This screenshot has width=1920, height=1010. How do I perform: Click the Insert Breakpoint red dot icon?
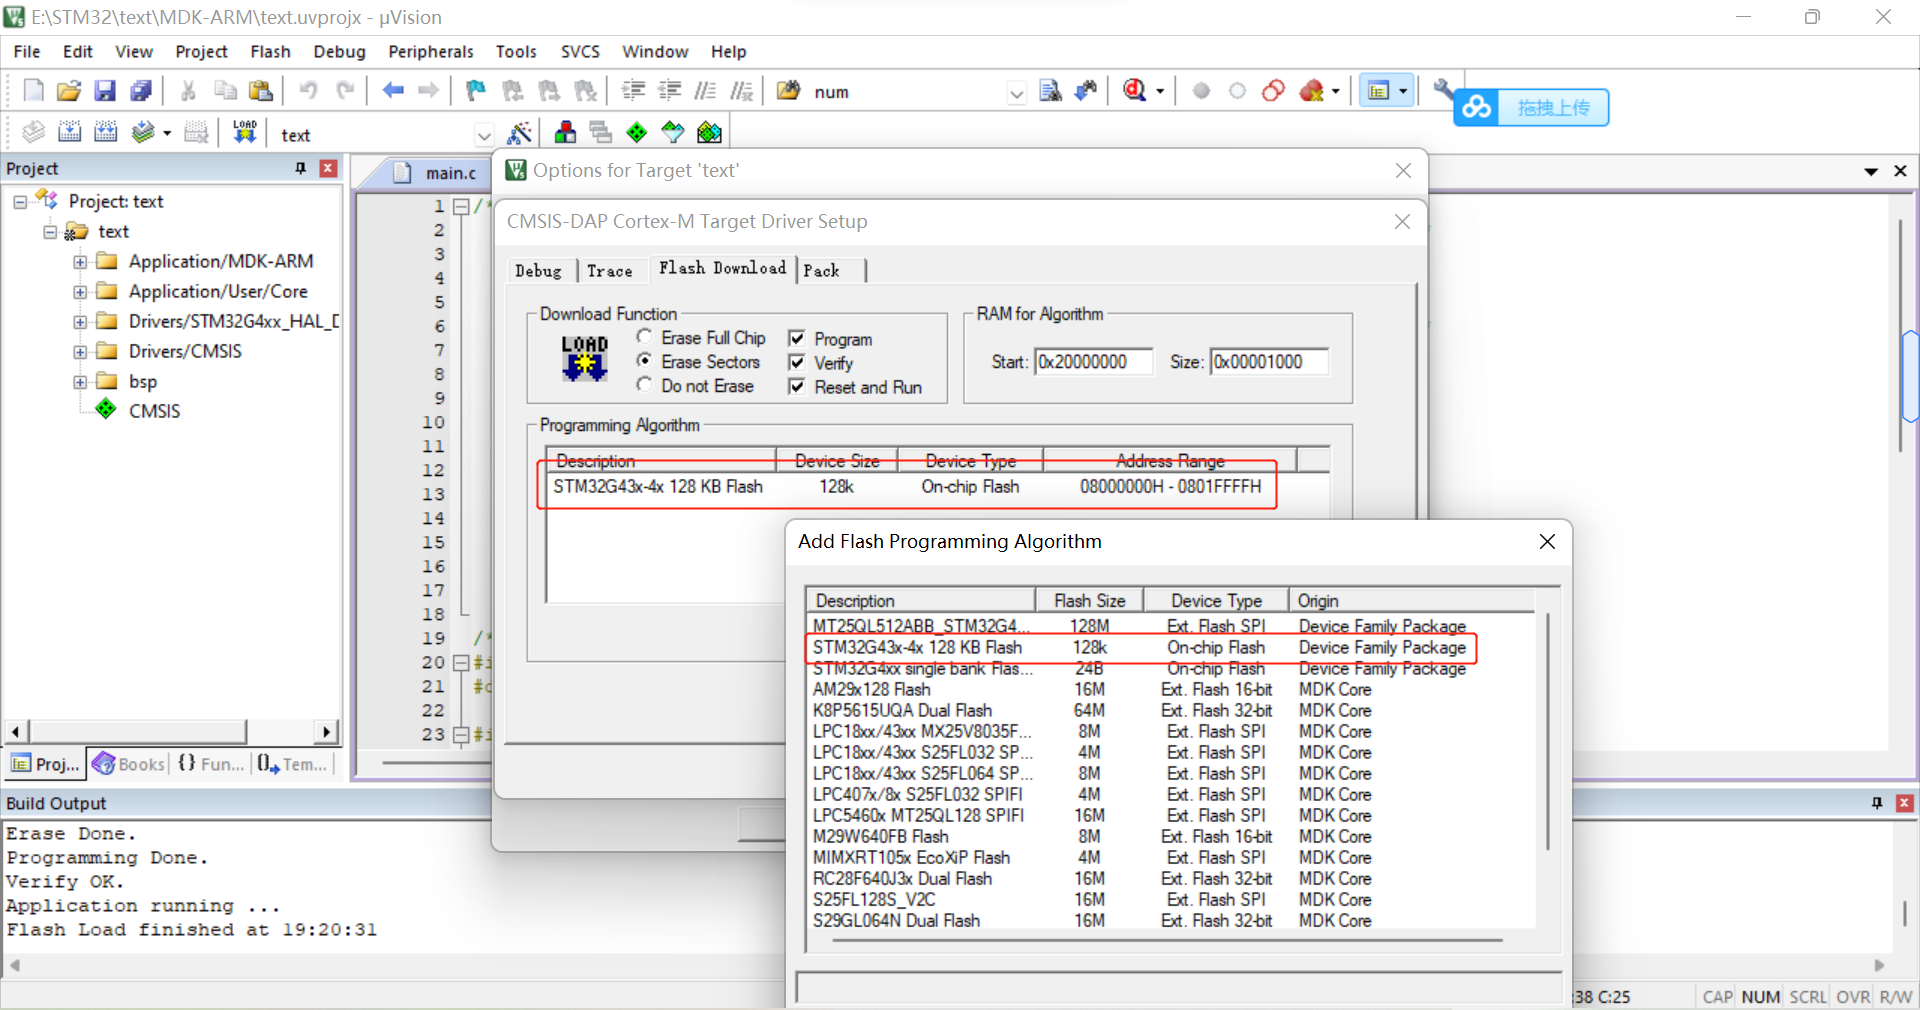click(1201, 91)
